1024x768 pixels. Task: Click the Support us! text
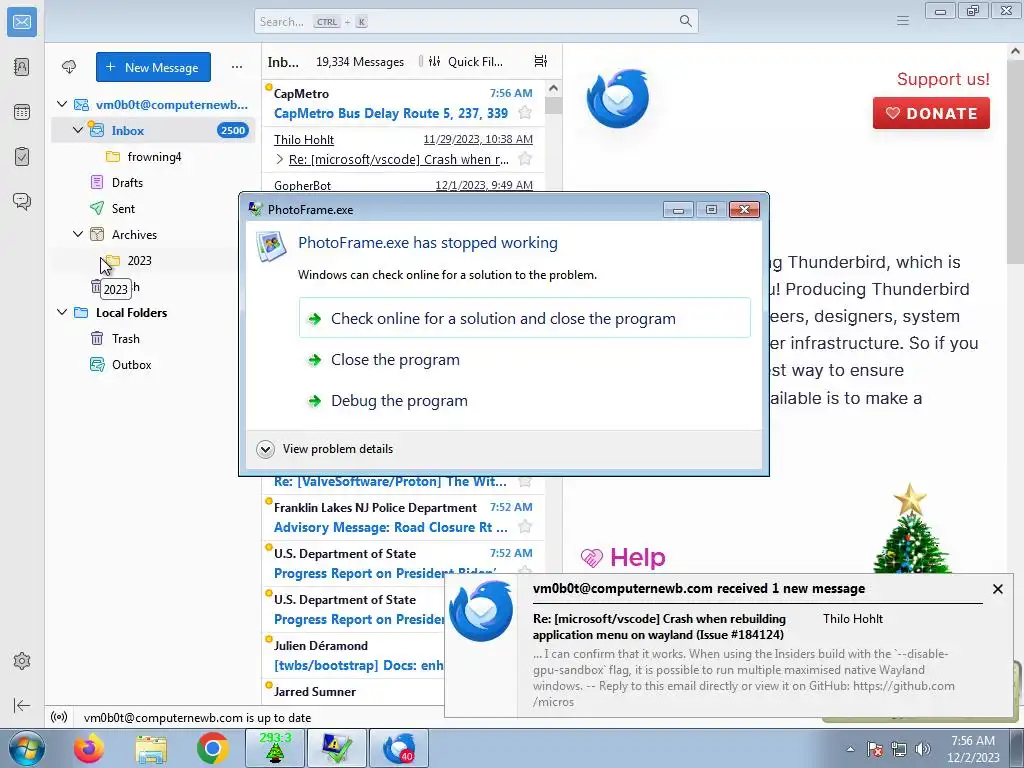point(942,79)
